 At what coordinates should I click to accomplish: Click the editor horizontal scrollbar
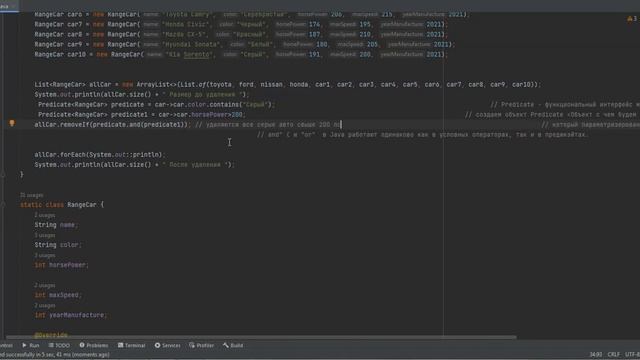(x=261, y=338)
